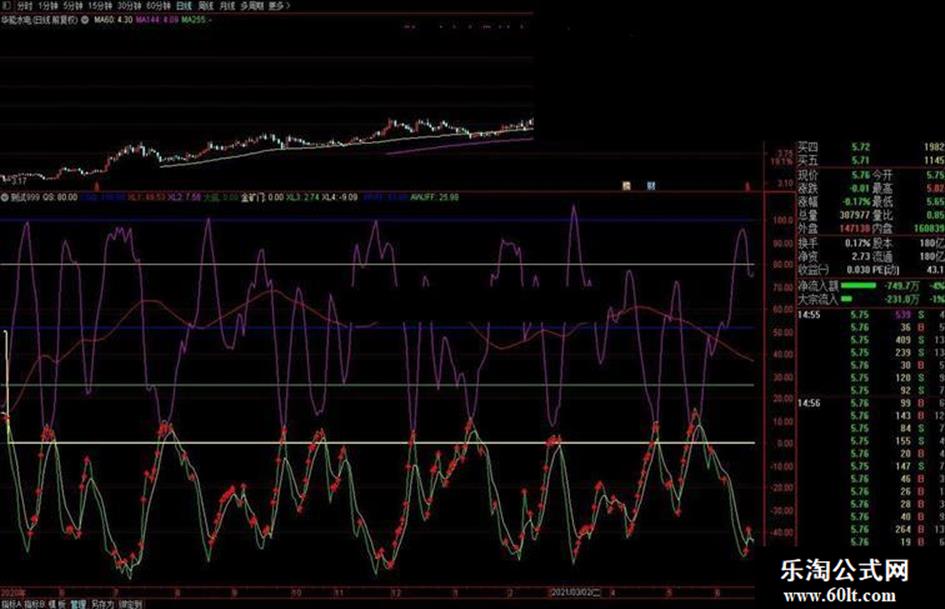Click the 14:55 trade tick row
Viewport: 945px width, 609px height.
(871, 315)
